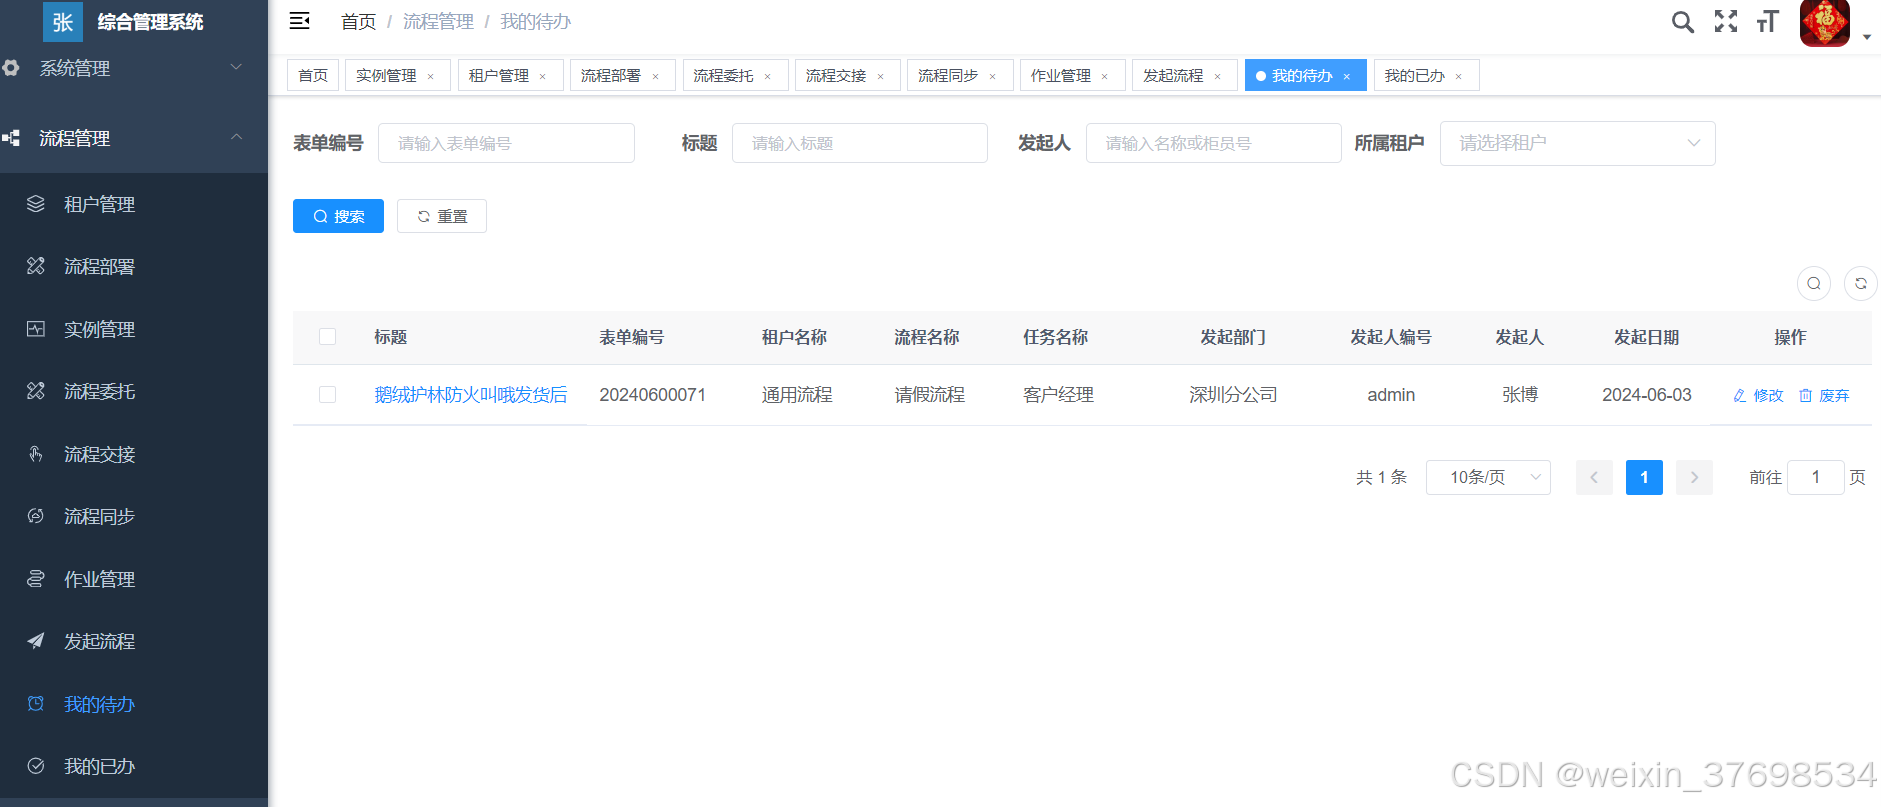This screenshot has height=807, width=1881.
Task: Focus the 标题 input field
Action: click(x=860, y=143)
